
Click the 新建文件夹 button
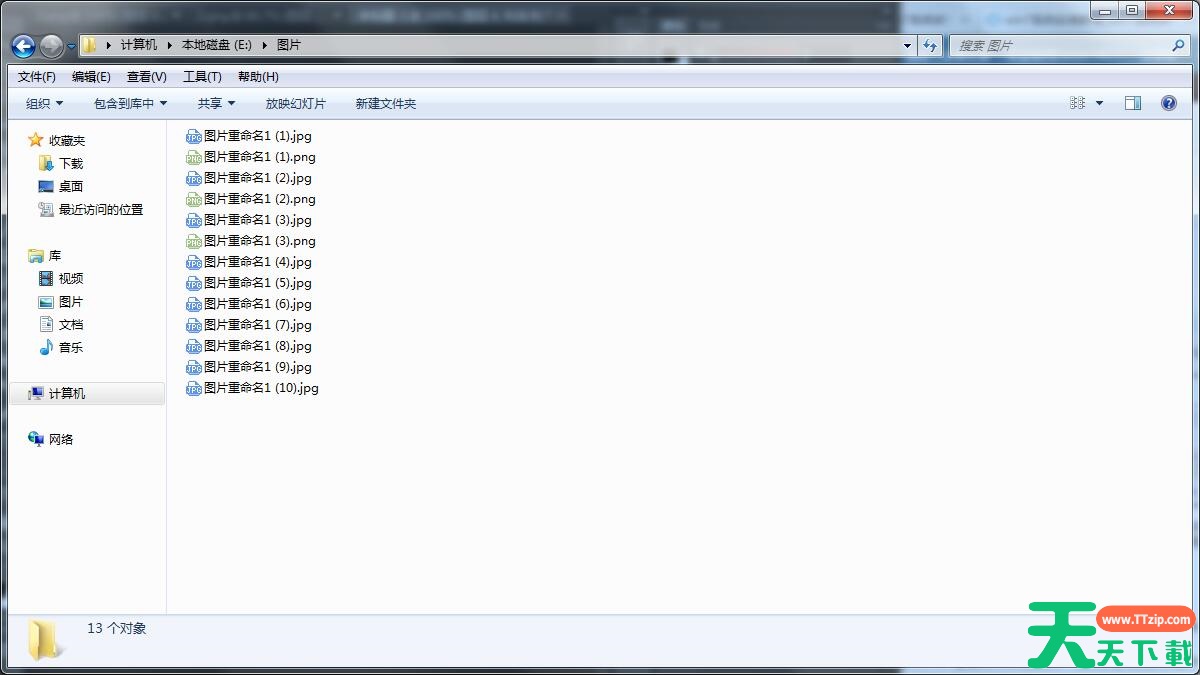point(386,103)
